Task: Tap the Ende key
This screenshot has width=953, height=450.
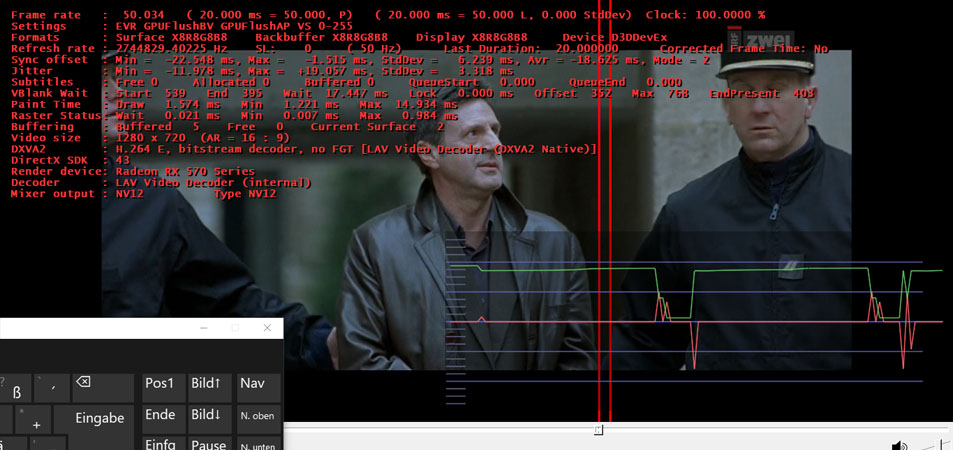Action: [x=163, y=419]
